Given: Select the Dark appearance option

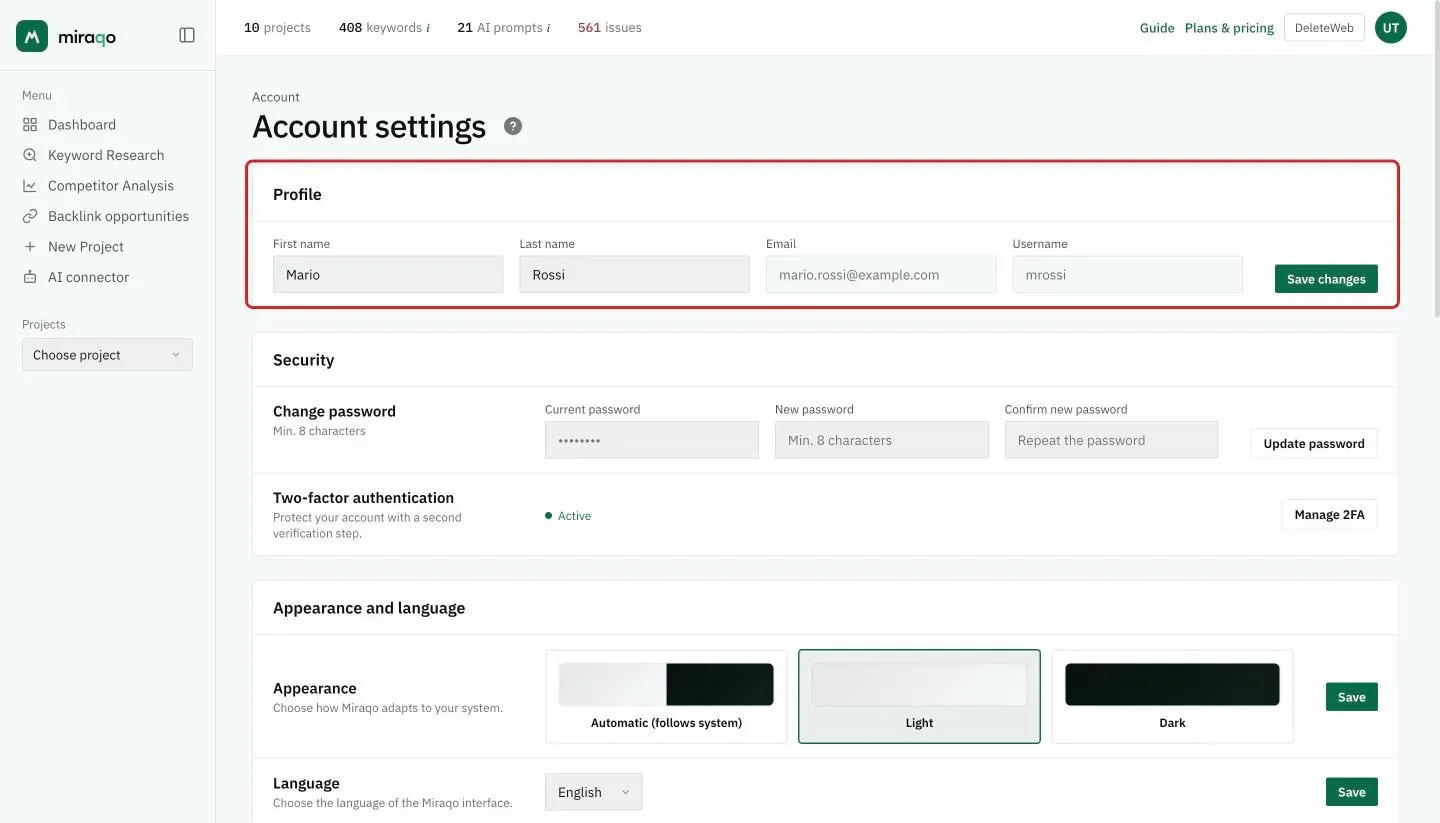Looking at the screenshot, I should (x=1172, y=697).
